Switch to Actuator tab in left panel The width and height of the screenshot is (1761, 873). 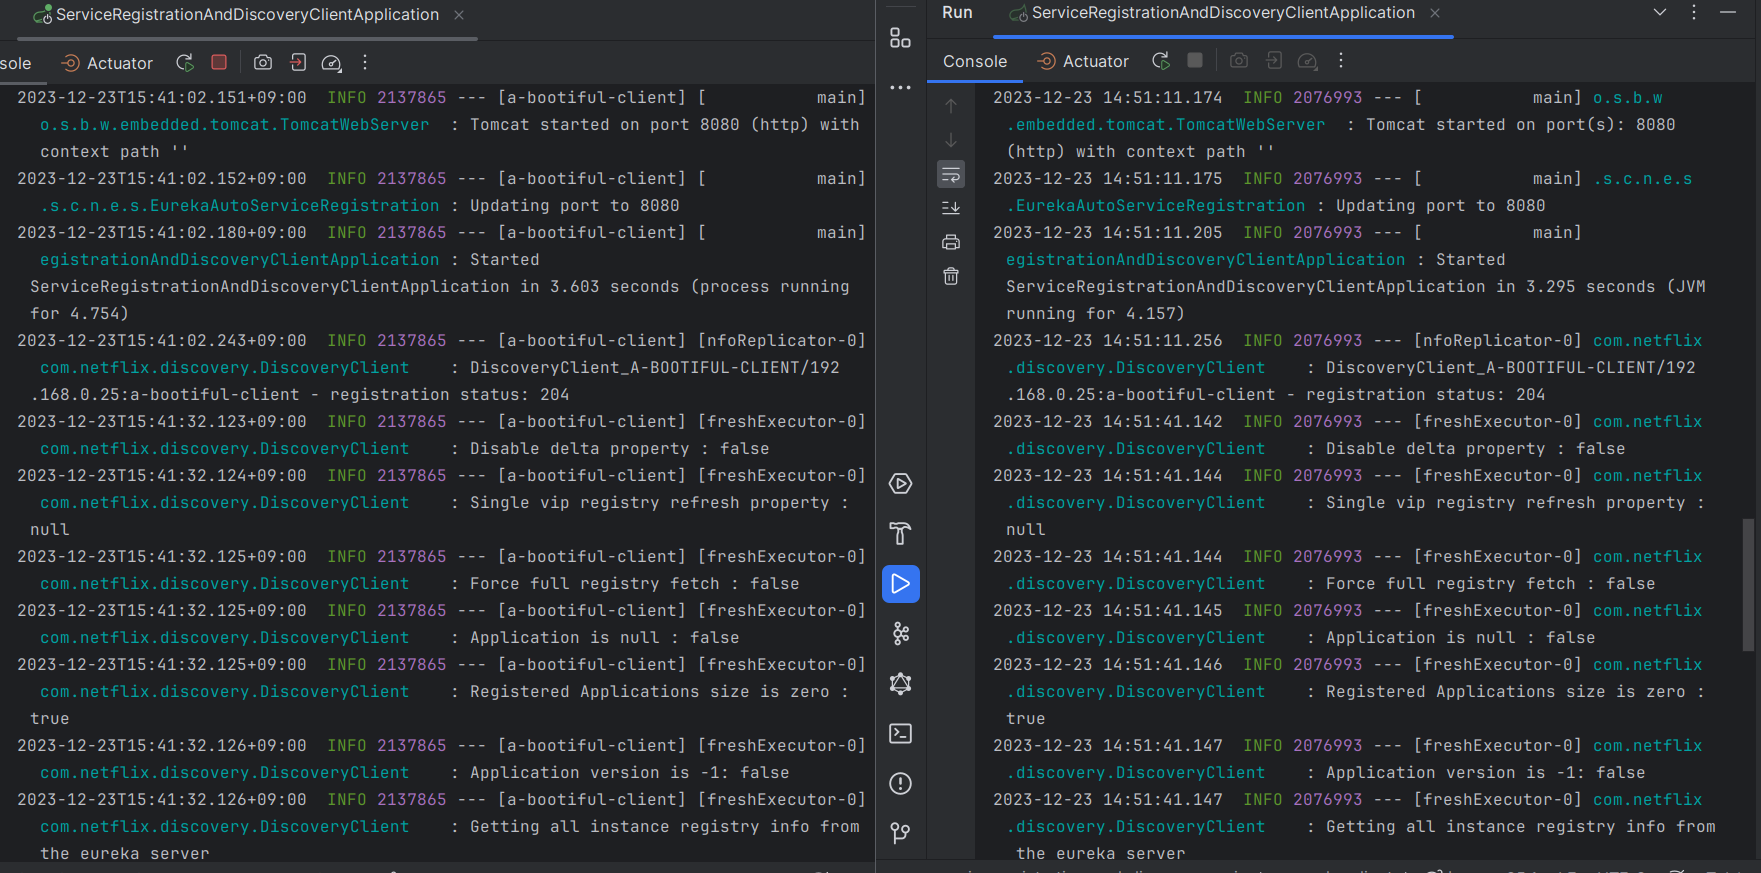coord(107,63)
